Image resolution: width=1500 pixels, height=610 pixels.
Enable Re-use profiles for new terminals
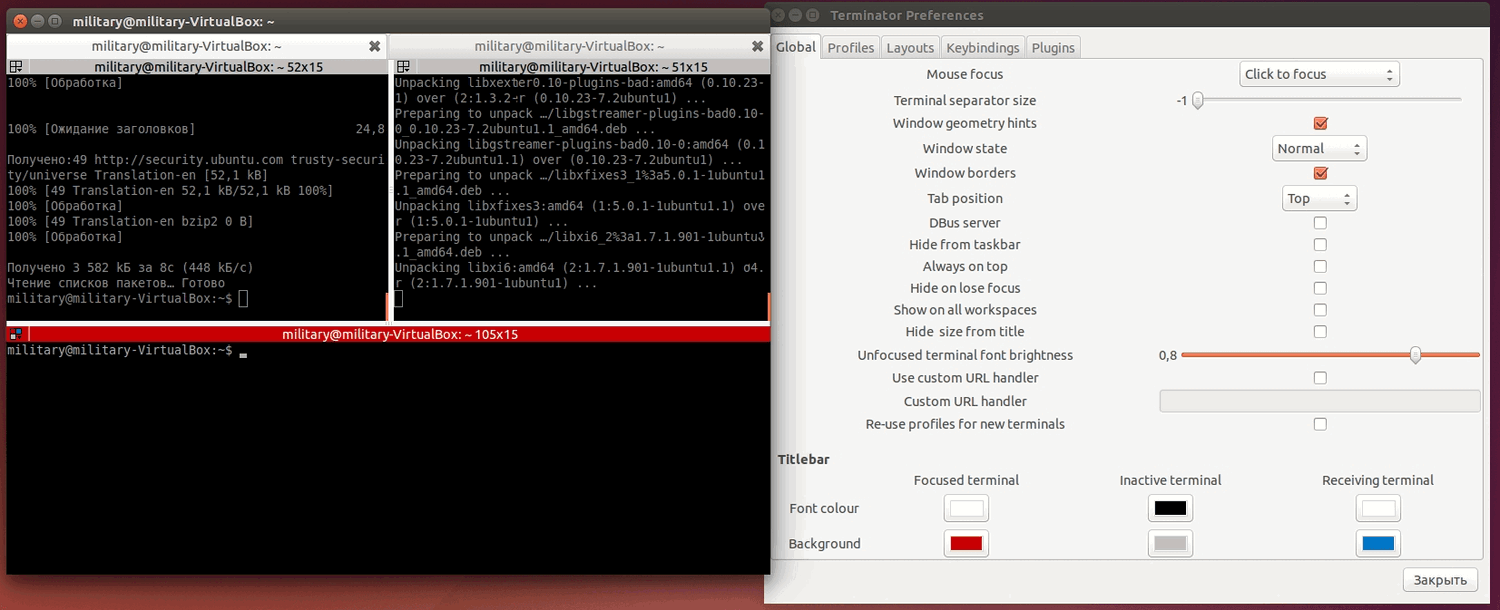(1320, 424)
